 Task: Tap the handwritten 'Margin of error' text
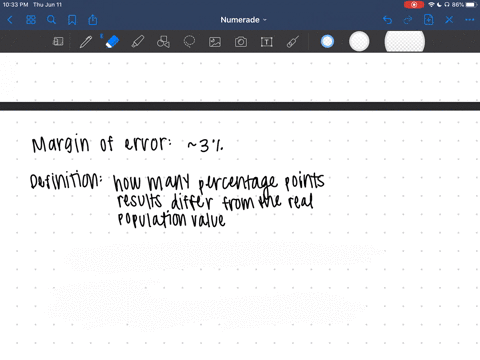point(102,144)
